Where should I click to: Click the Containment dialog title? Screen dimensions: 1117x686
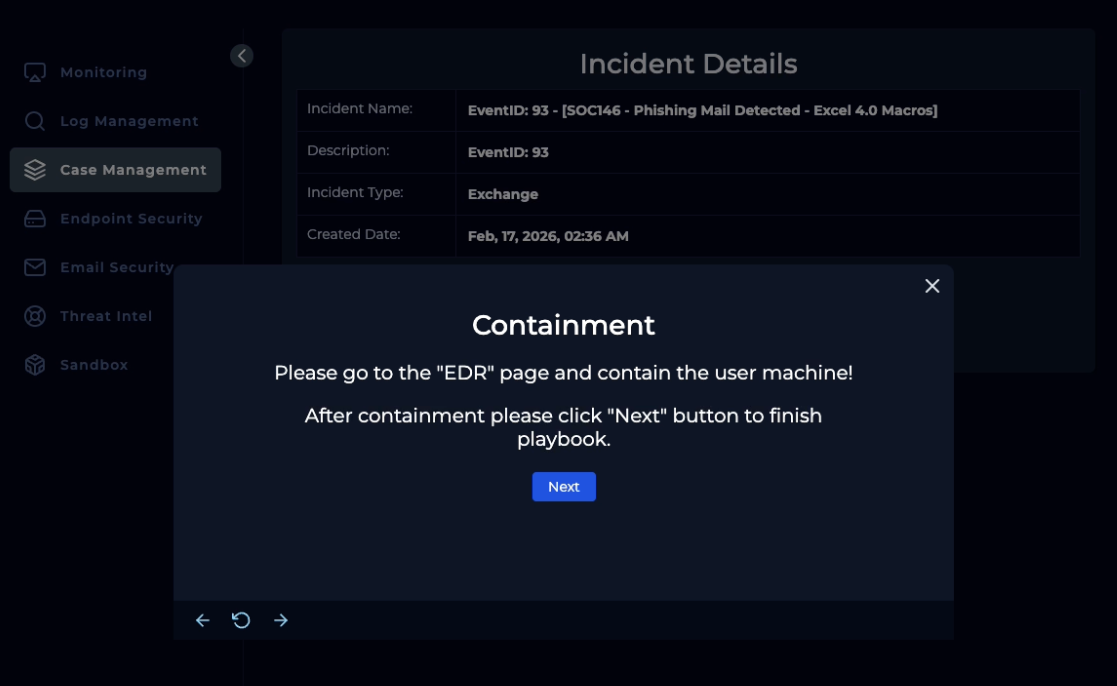[x=563, y=325]
